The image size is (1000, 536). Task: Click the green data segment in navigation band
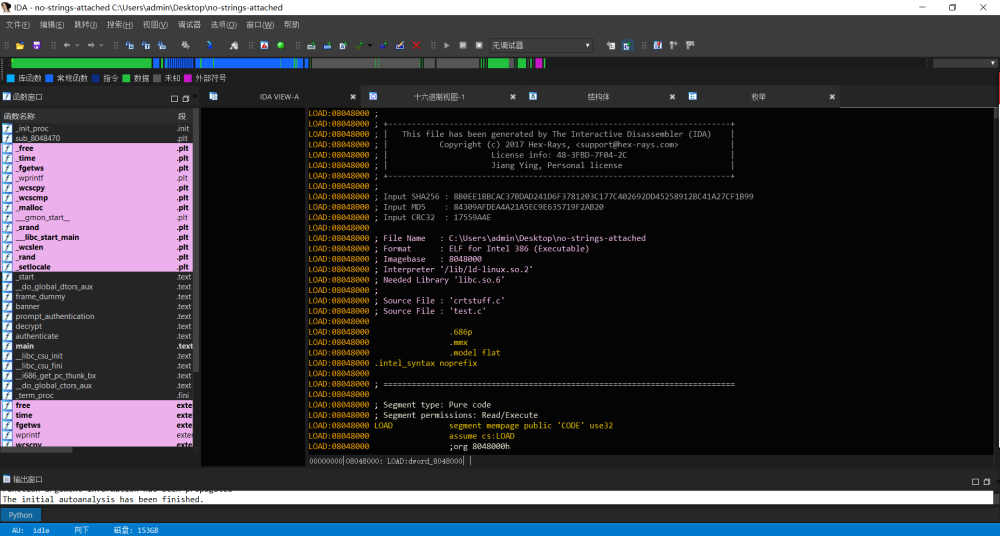coord(81,63)
